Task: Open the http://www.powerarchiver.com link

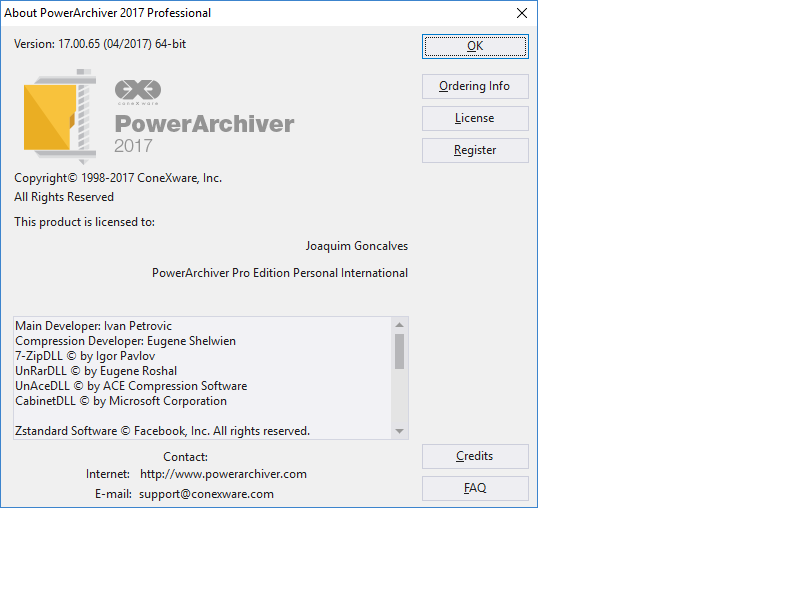Action: (x=223, y=474)
